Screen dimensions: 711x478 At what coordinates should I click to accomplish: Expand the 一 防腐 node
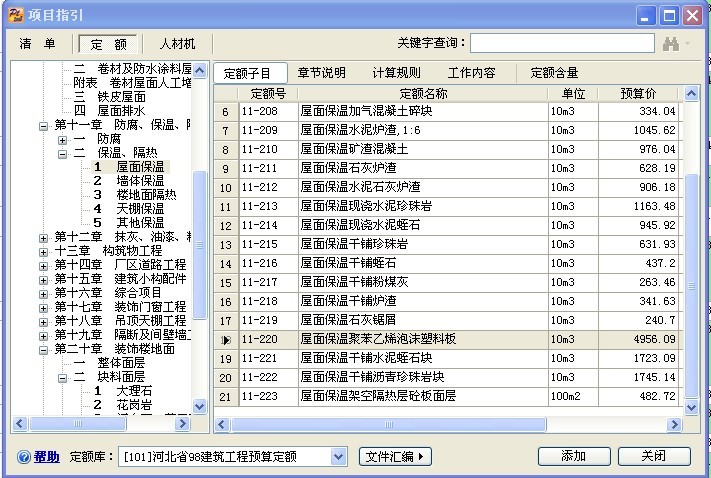63,140
